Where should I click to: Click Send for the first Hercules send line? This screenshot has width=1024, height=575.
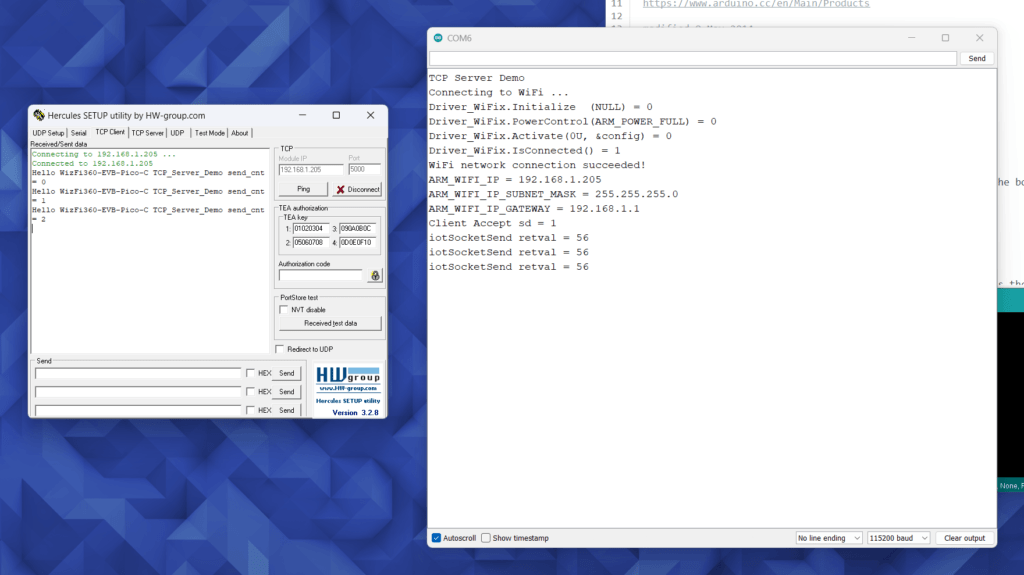click(x=287, y=373)
